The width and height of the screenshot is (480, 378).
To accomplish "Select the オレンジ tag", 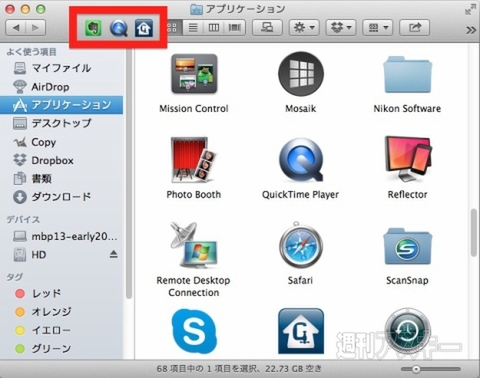I will (x=61, y=312).
